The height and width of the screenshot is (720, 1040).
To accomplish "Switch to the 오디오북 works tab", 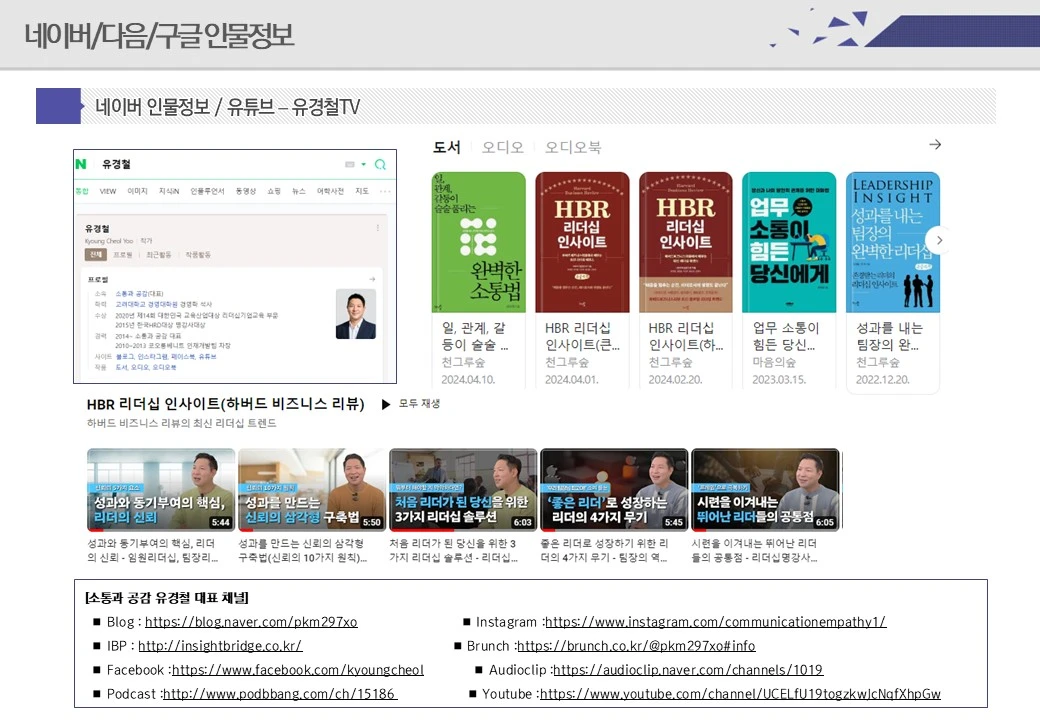I will coord(572,147).
